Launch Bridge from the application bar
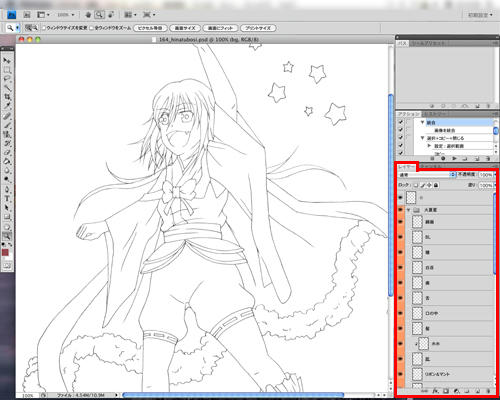 point(27,15)
